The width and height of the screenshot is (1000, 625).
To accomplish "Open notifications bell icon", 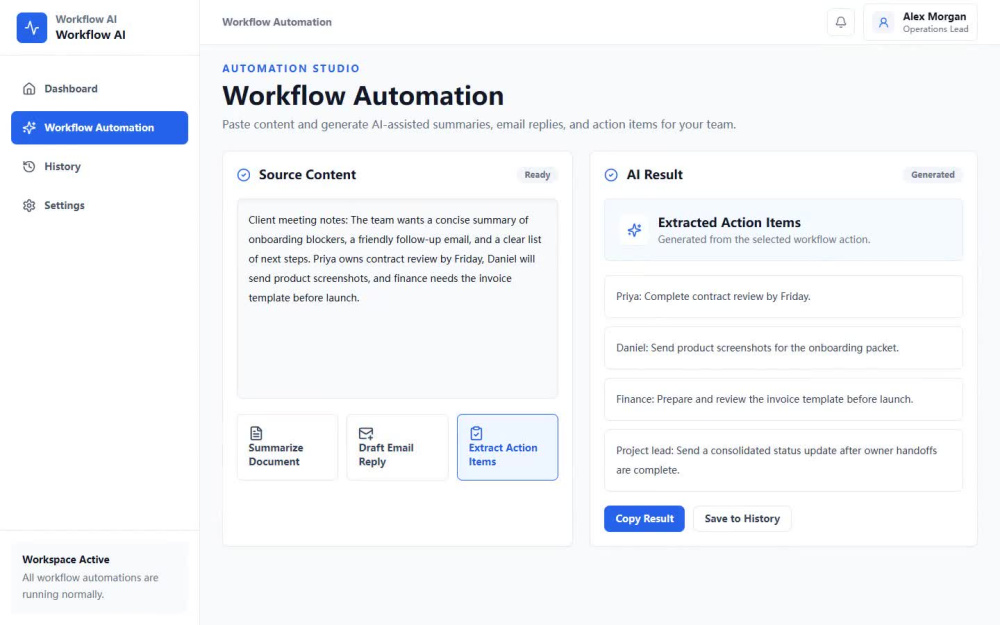I will tap(841, 22).
